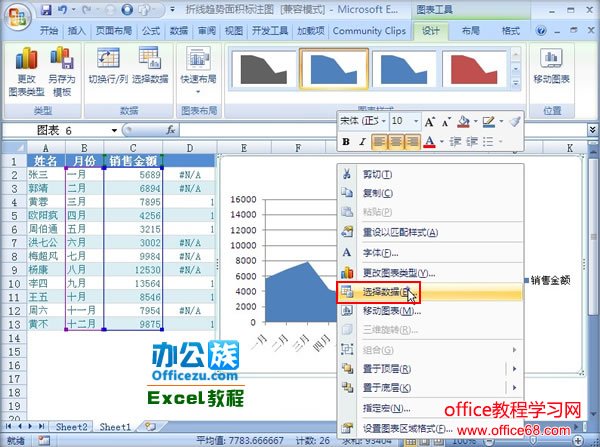Open font size dropdown showing 10

416,121
